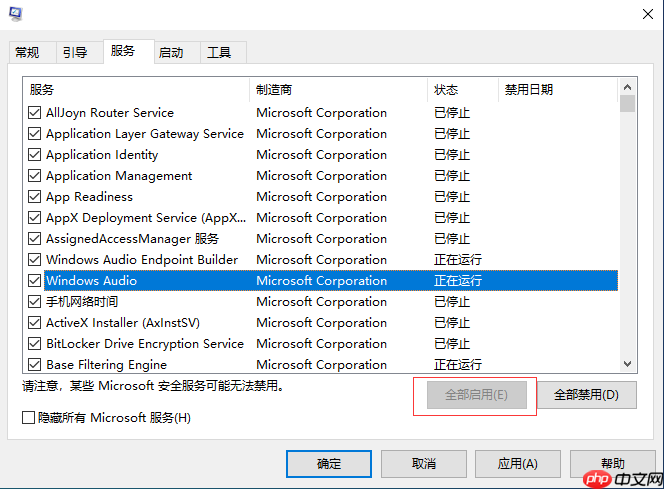Toggle Application Identity checkbox
Image resolution: width=664 pixels, height=489 pixels.
[34, 155]
